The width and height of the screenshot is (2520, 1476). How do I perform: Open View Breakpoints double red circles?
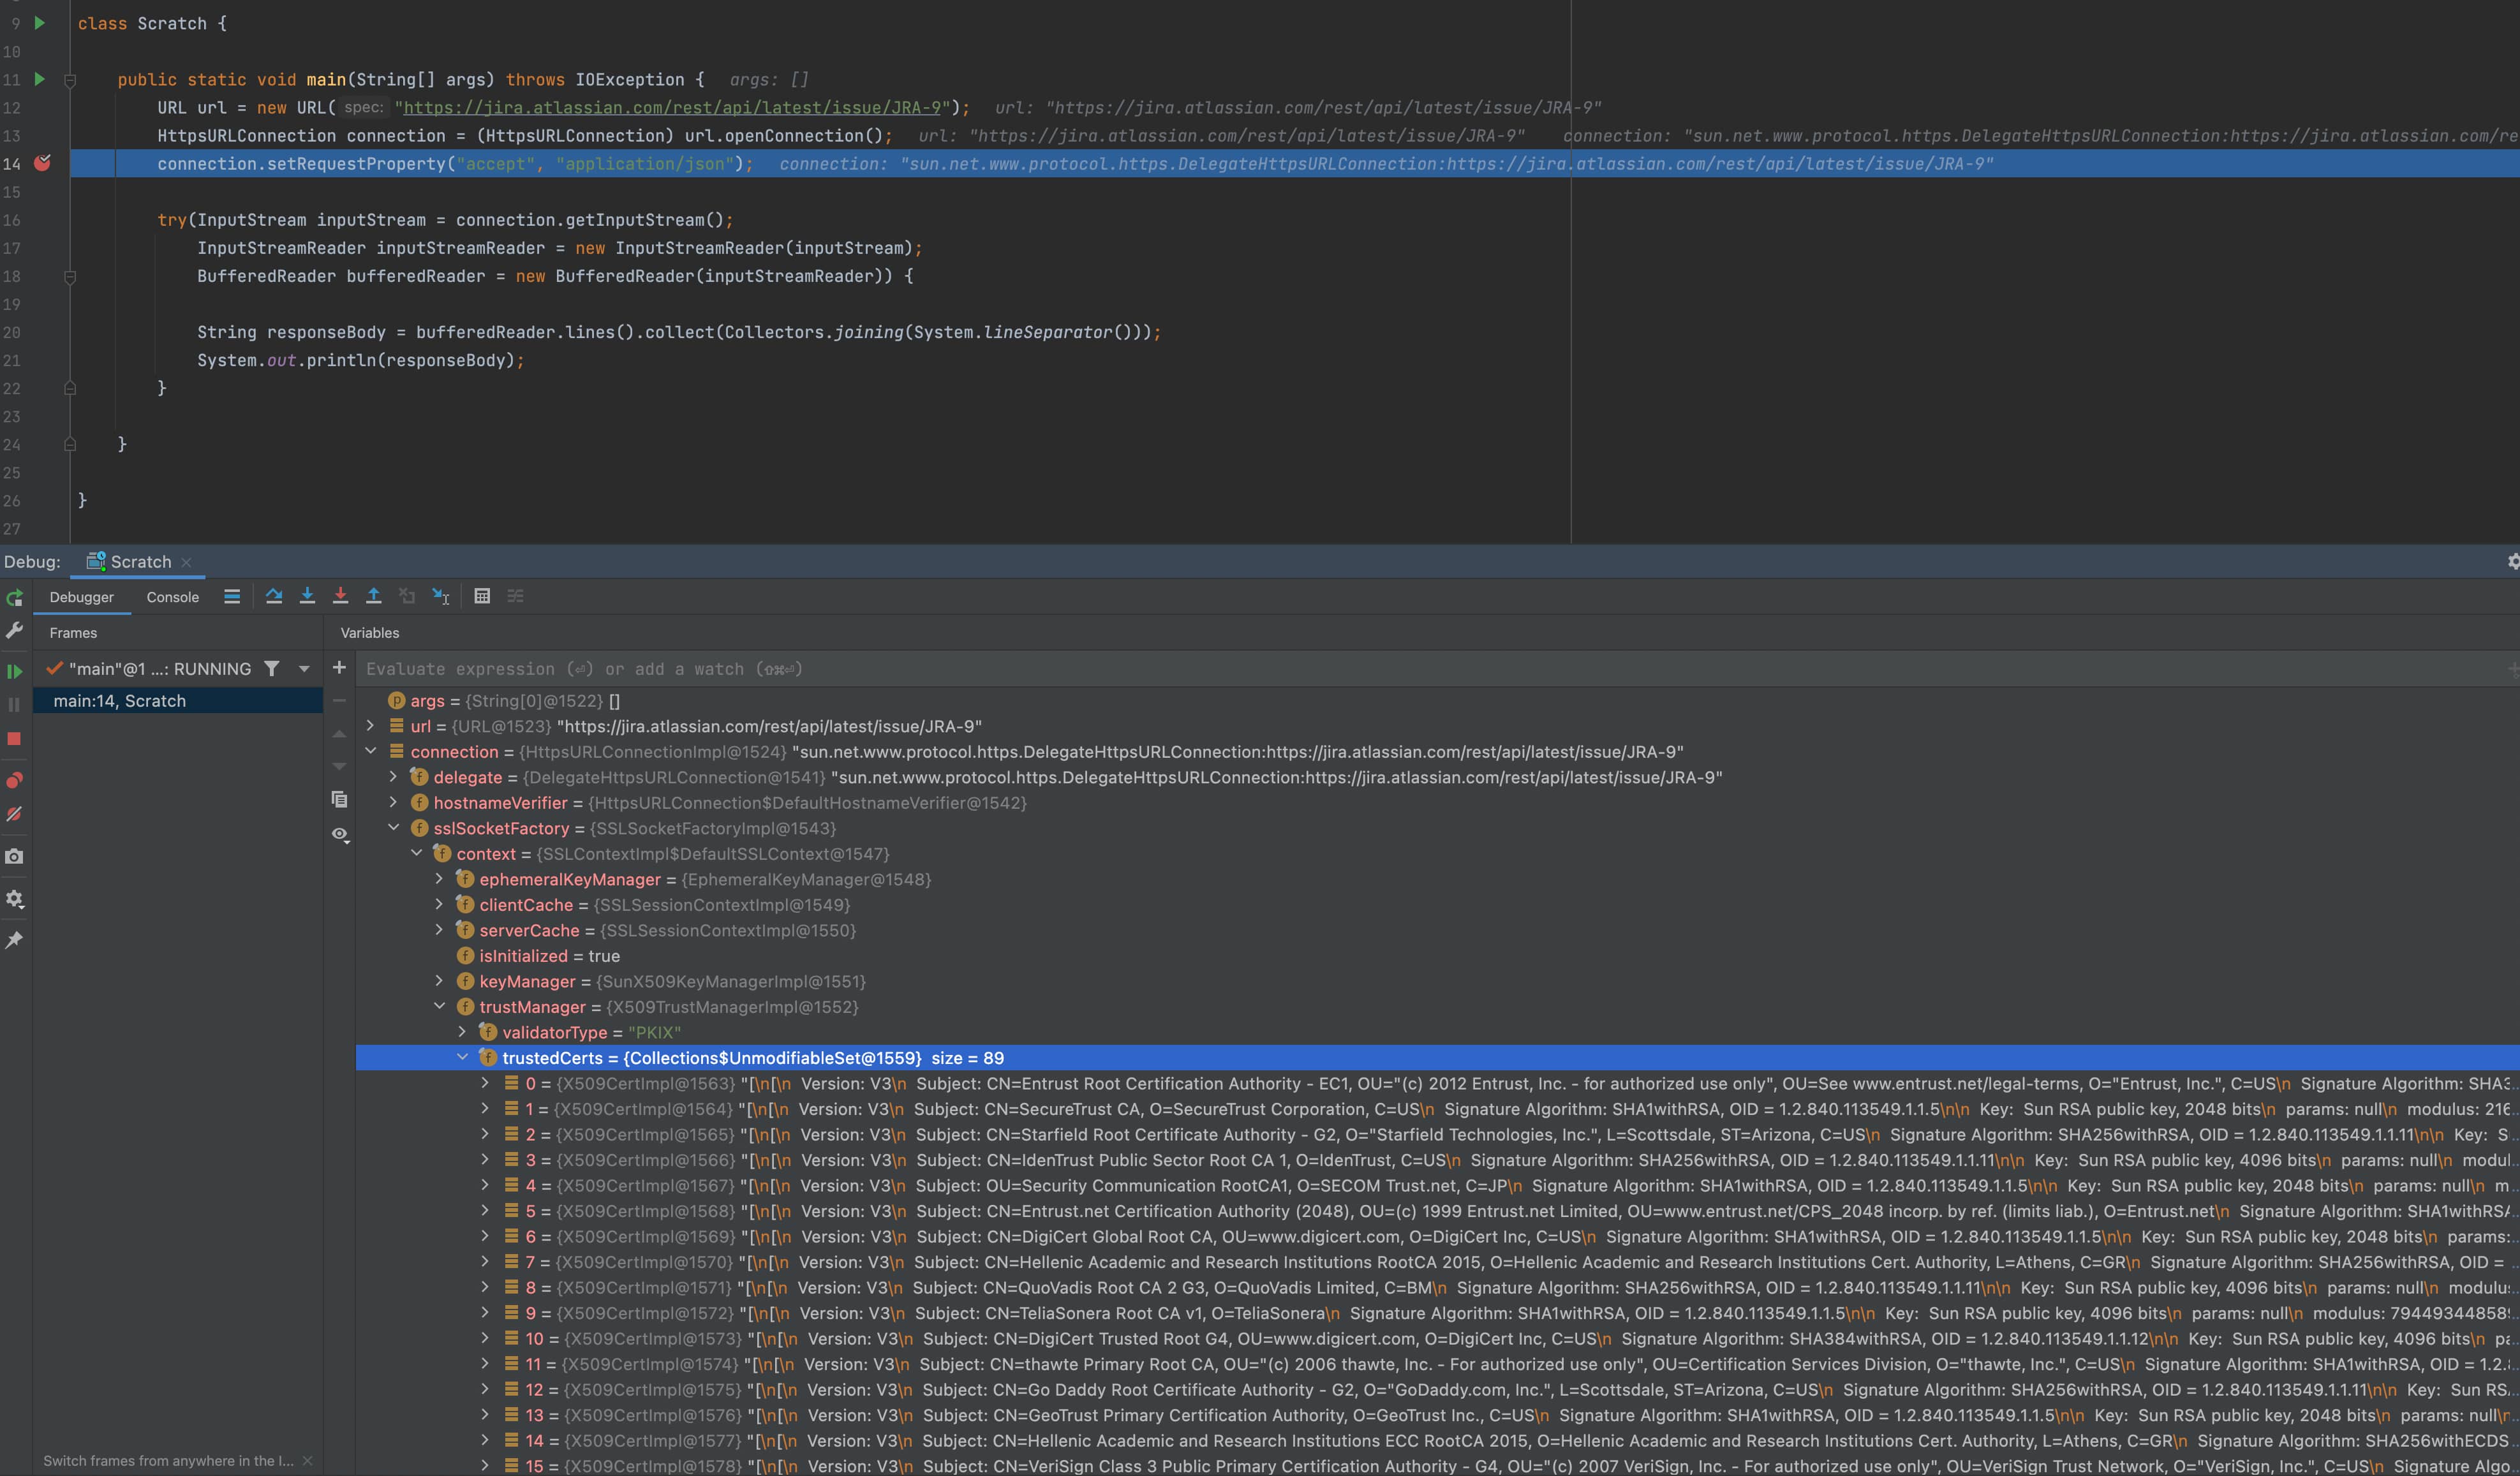point(14,780)
